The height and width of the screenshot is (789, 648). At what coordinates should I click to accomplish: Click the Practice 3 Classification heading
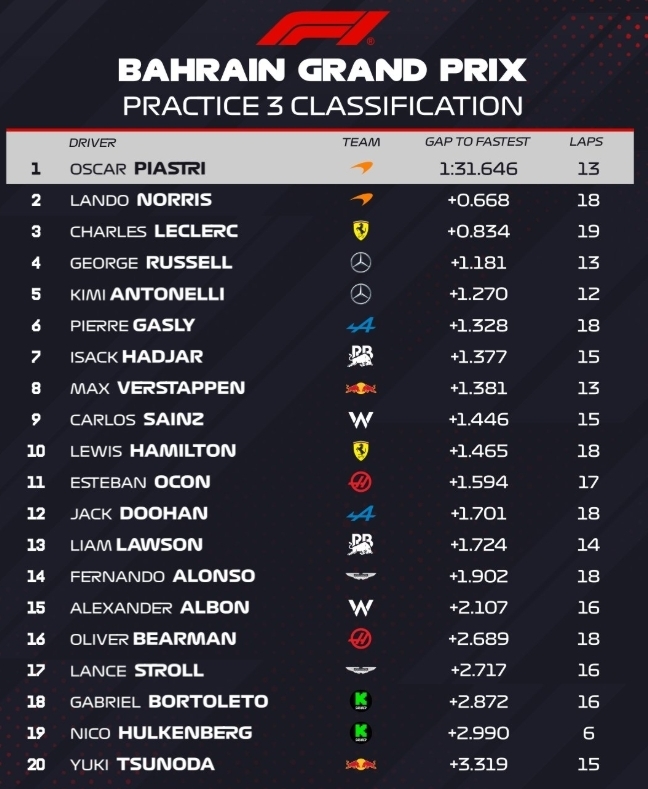coord(321,105)
